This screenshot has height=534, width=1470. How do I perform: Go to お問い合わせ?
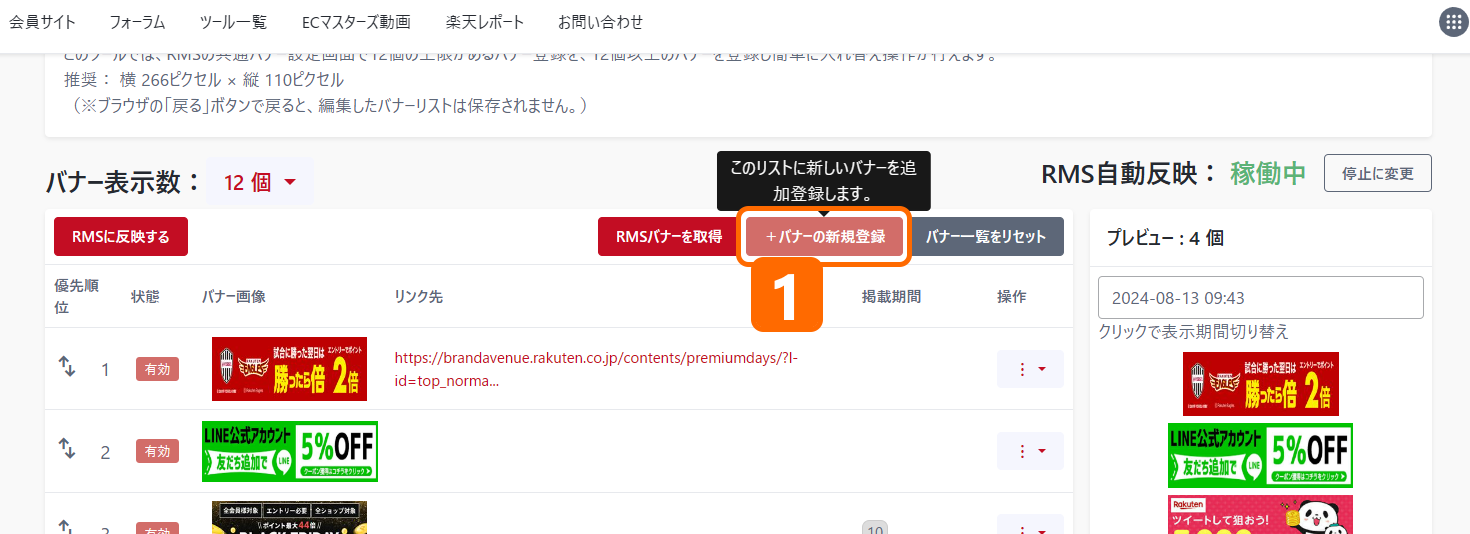(x=601, y=22)
